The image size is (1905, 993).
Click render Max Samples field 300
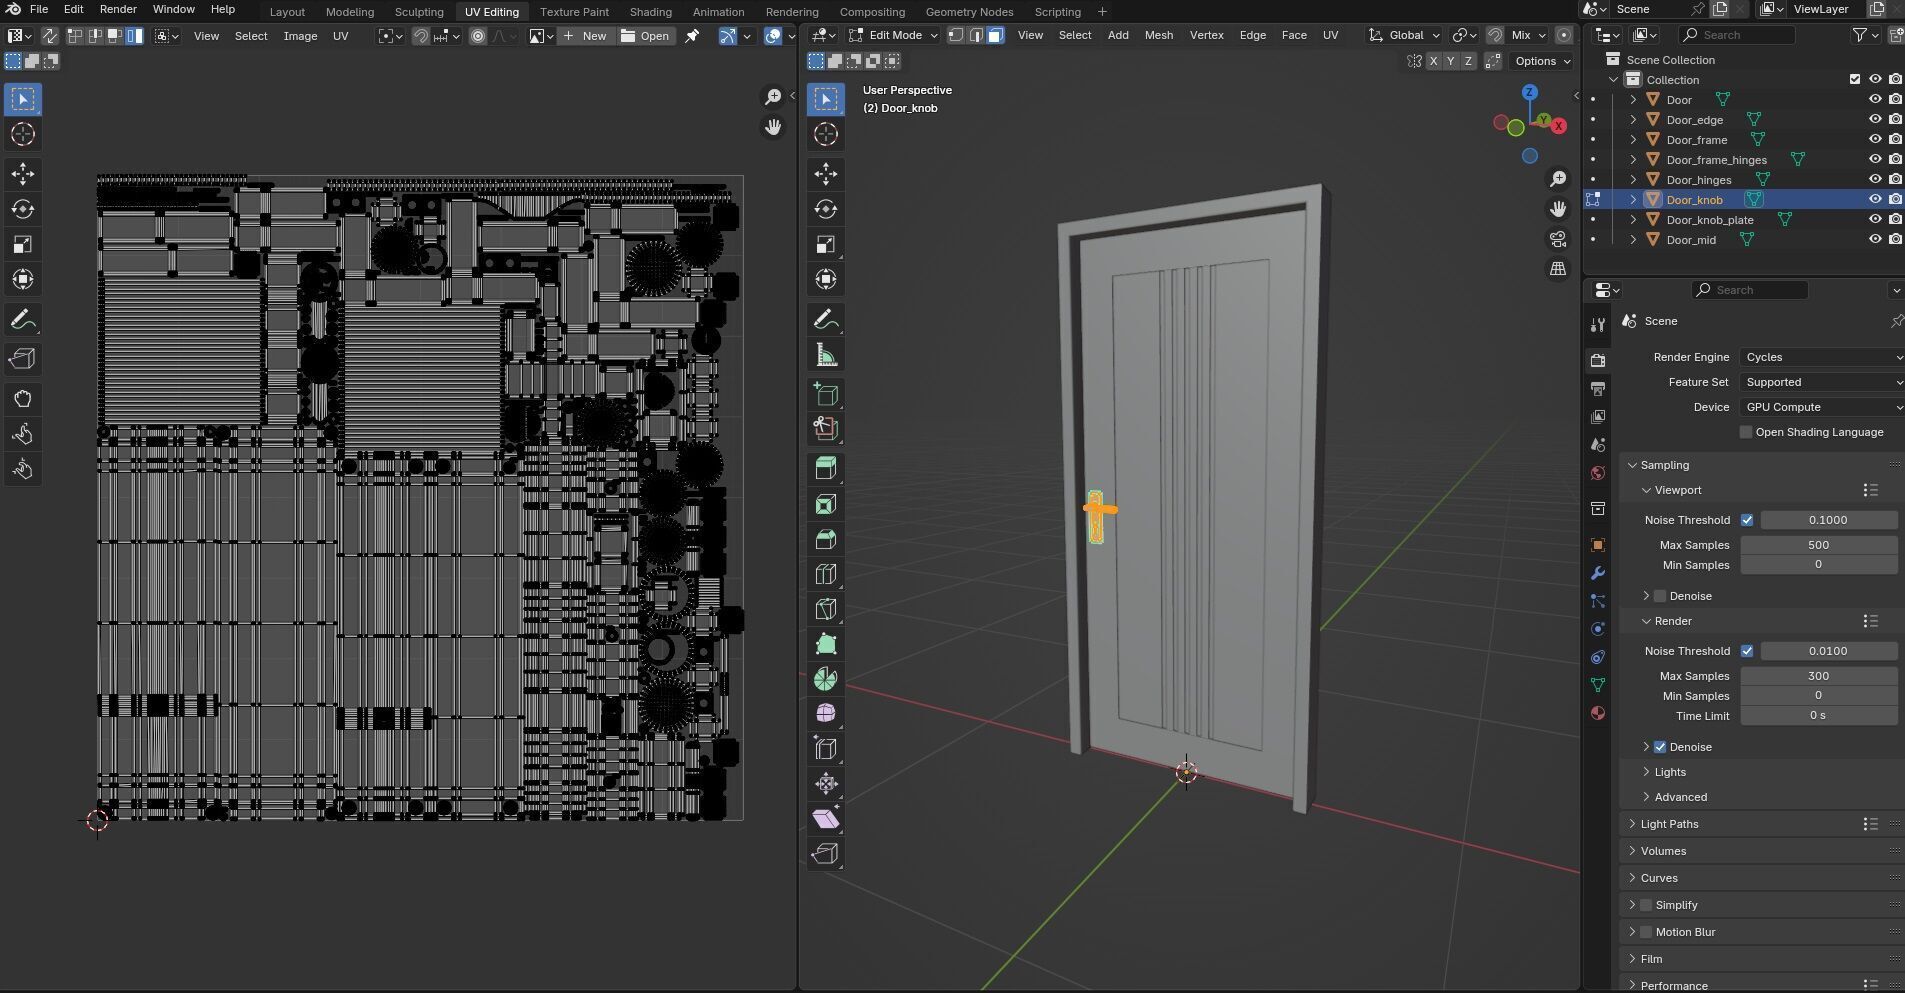click(1818, 676)
